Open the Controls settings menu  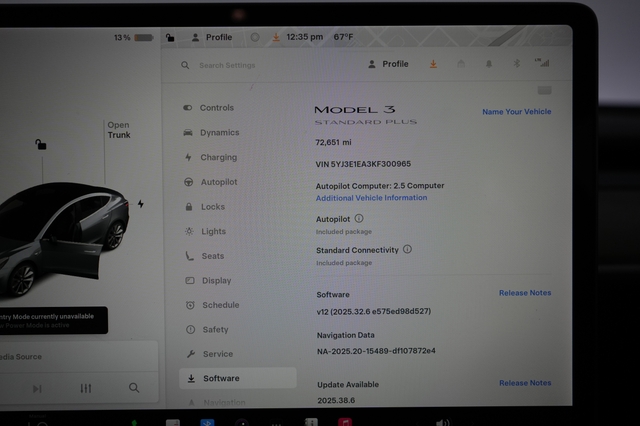pyautogui.click(x=209, y=108)
